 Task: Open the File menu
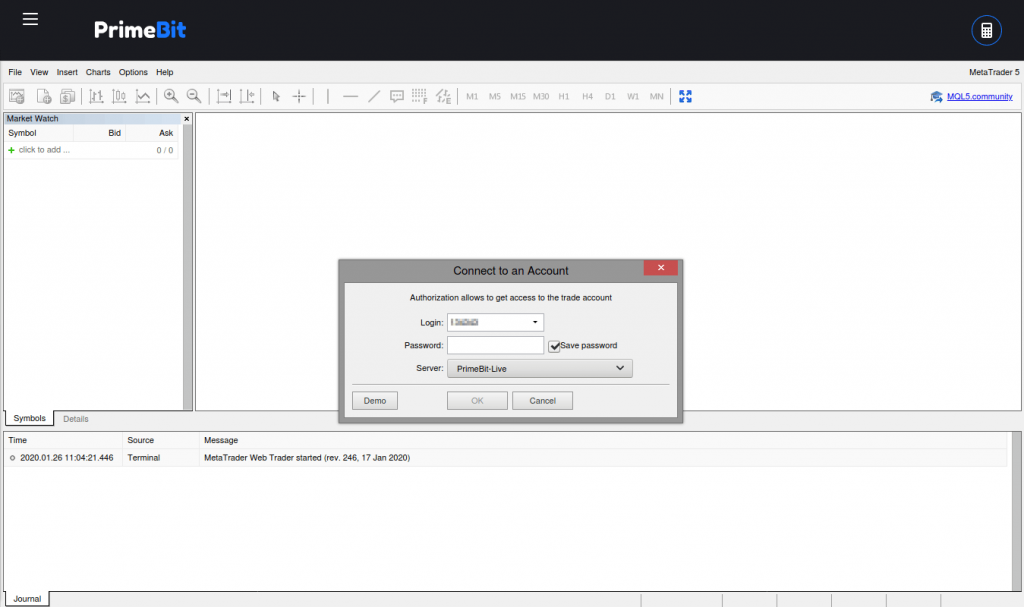15,73
